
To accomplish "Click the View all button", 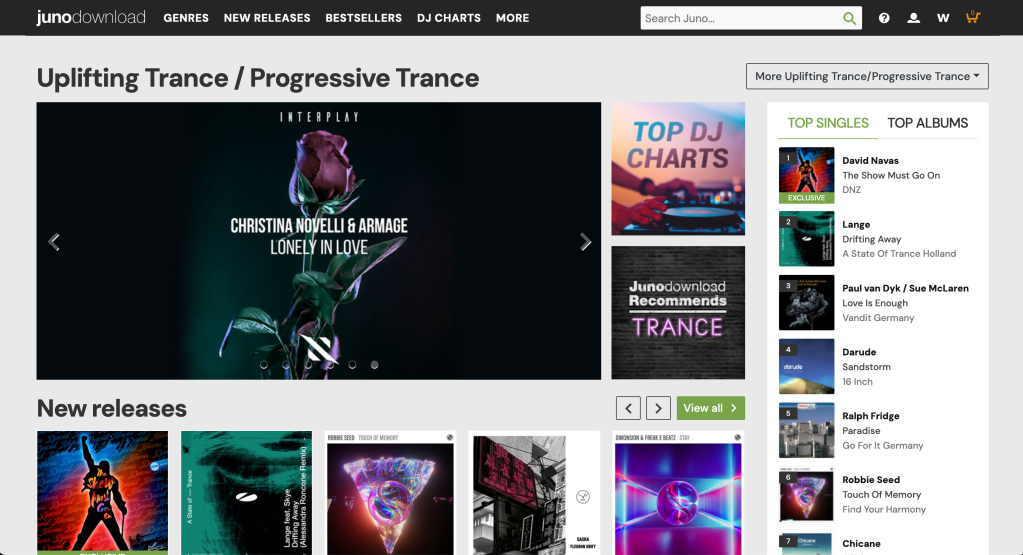I will click(x=710, y=408).
